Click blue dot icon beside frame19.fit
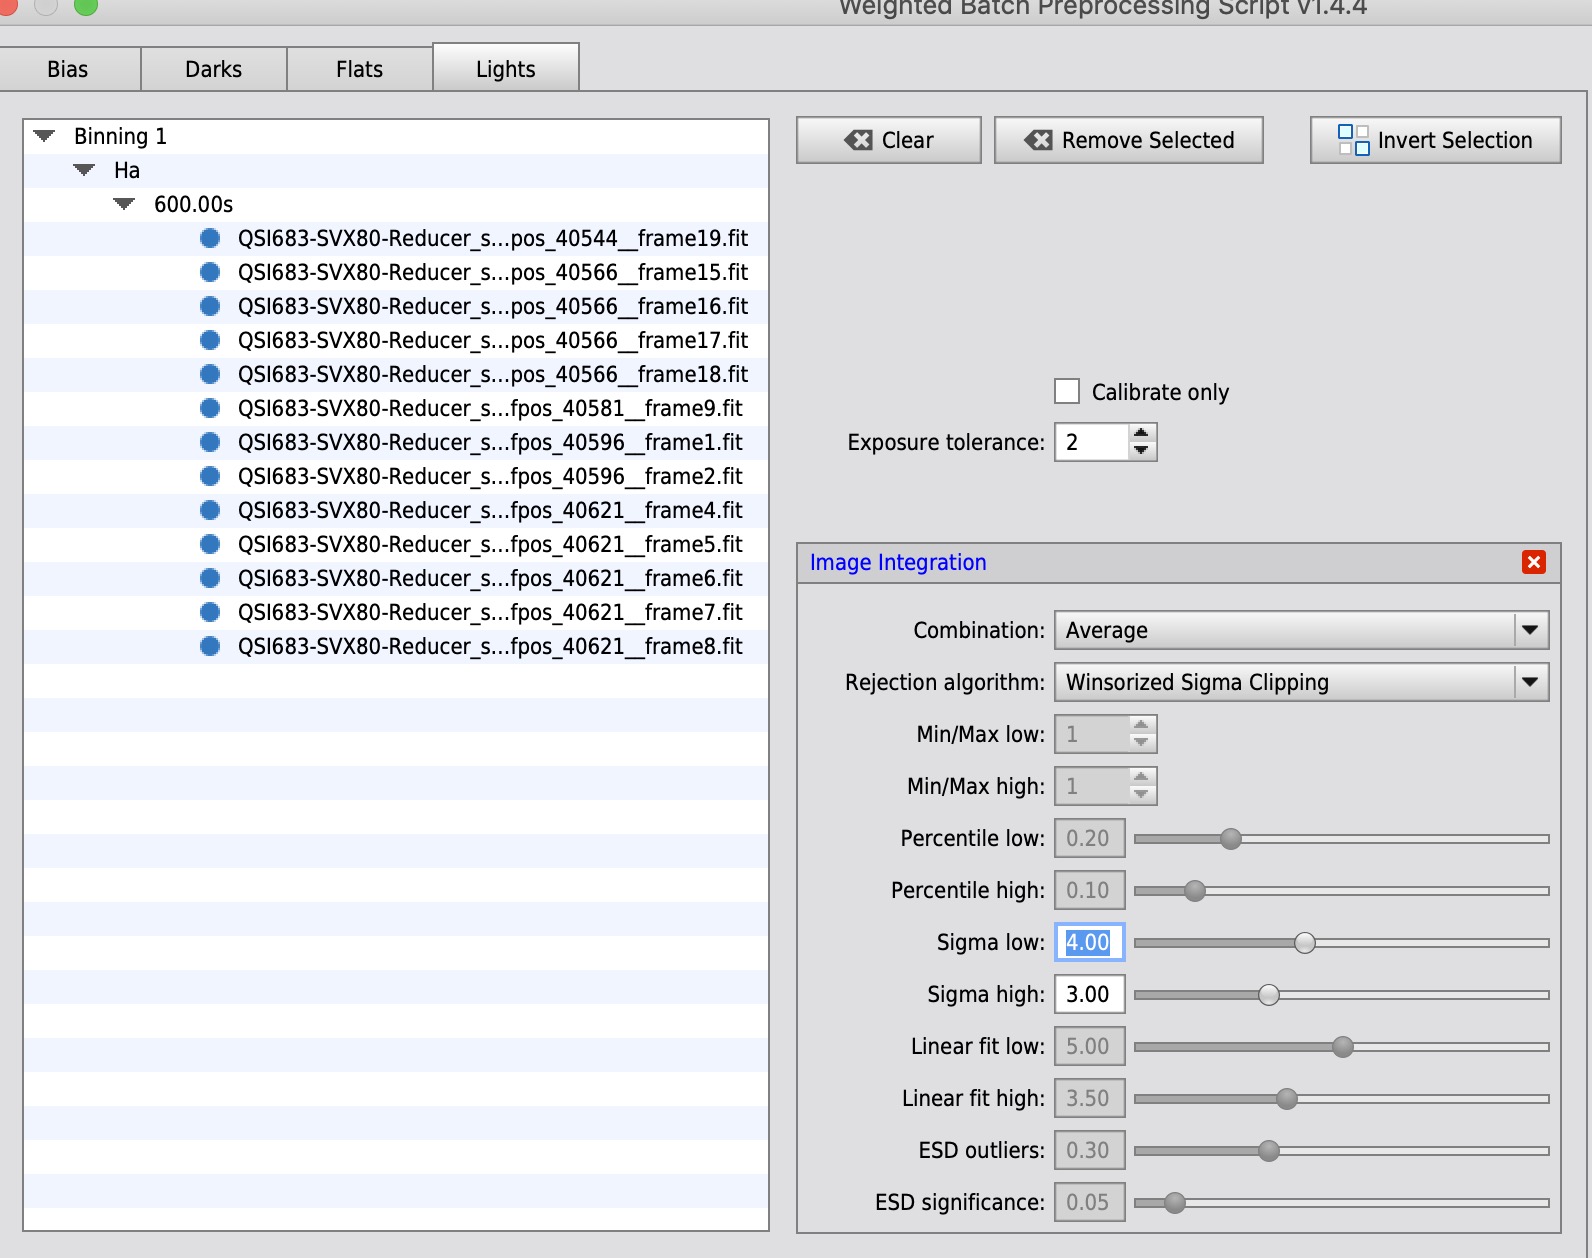 pyautogui.click(x=210, y=238)
